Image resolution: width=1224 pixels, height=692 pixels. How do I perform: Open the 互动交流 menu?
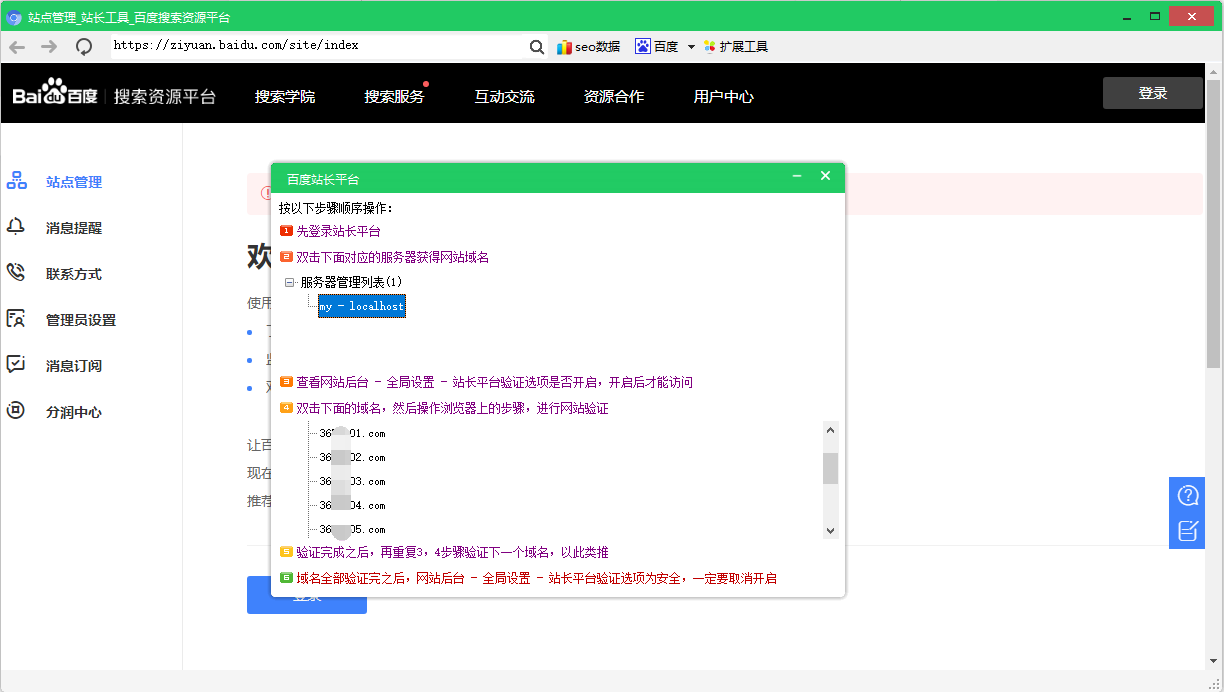(504, 96)
